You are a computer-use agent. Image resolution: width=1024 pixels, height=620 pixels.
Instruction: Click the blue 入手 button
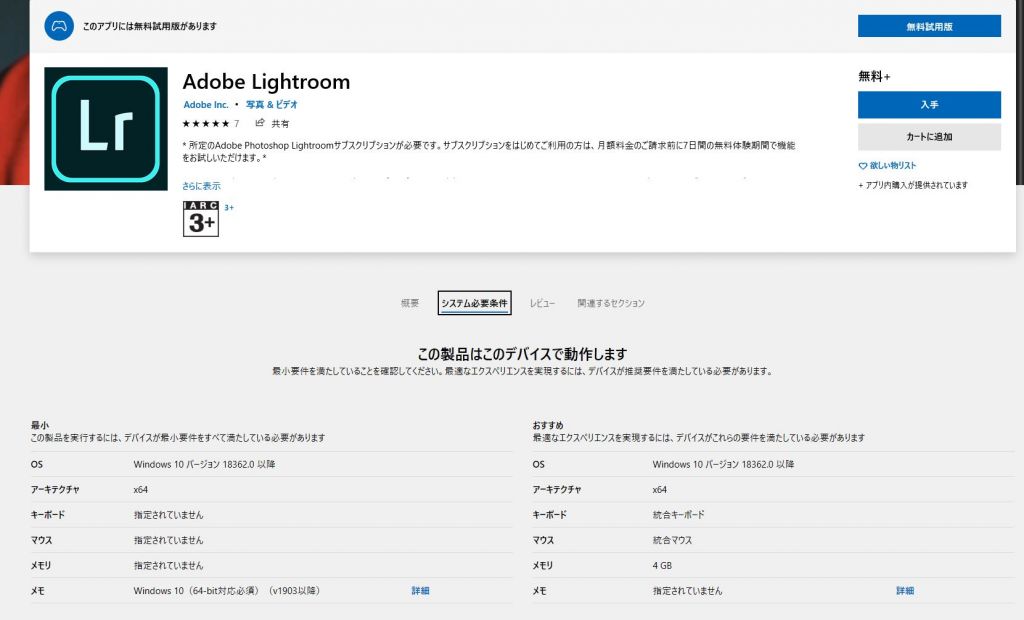tap(929, 105)
